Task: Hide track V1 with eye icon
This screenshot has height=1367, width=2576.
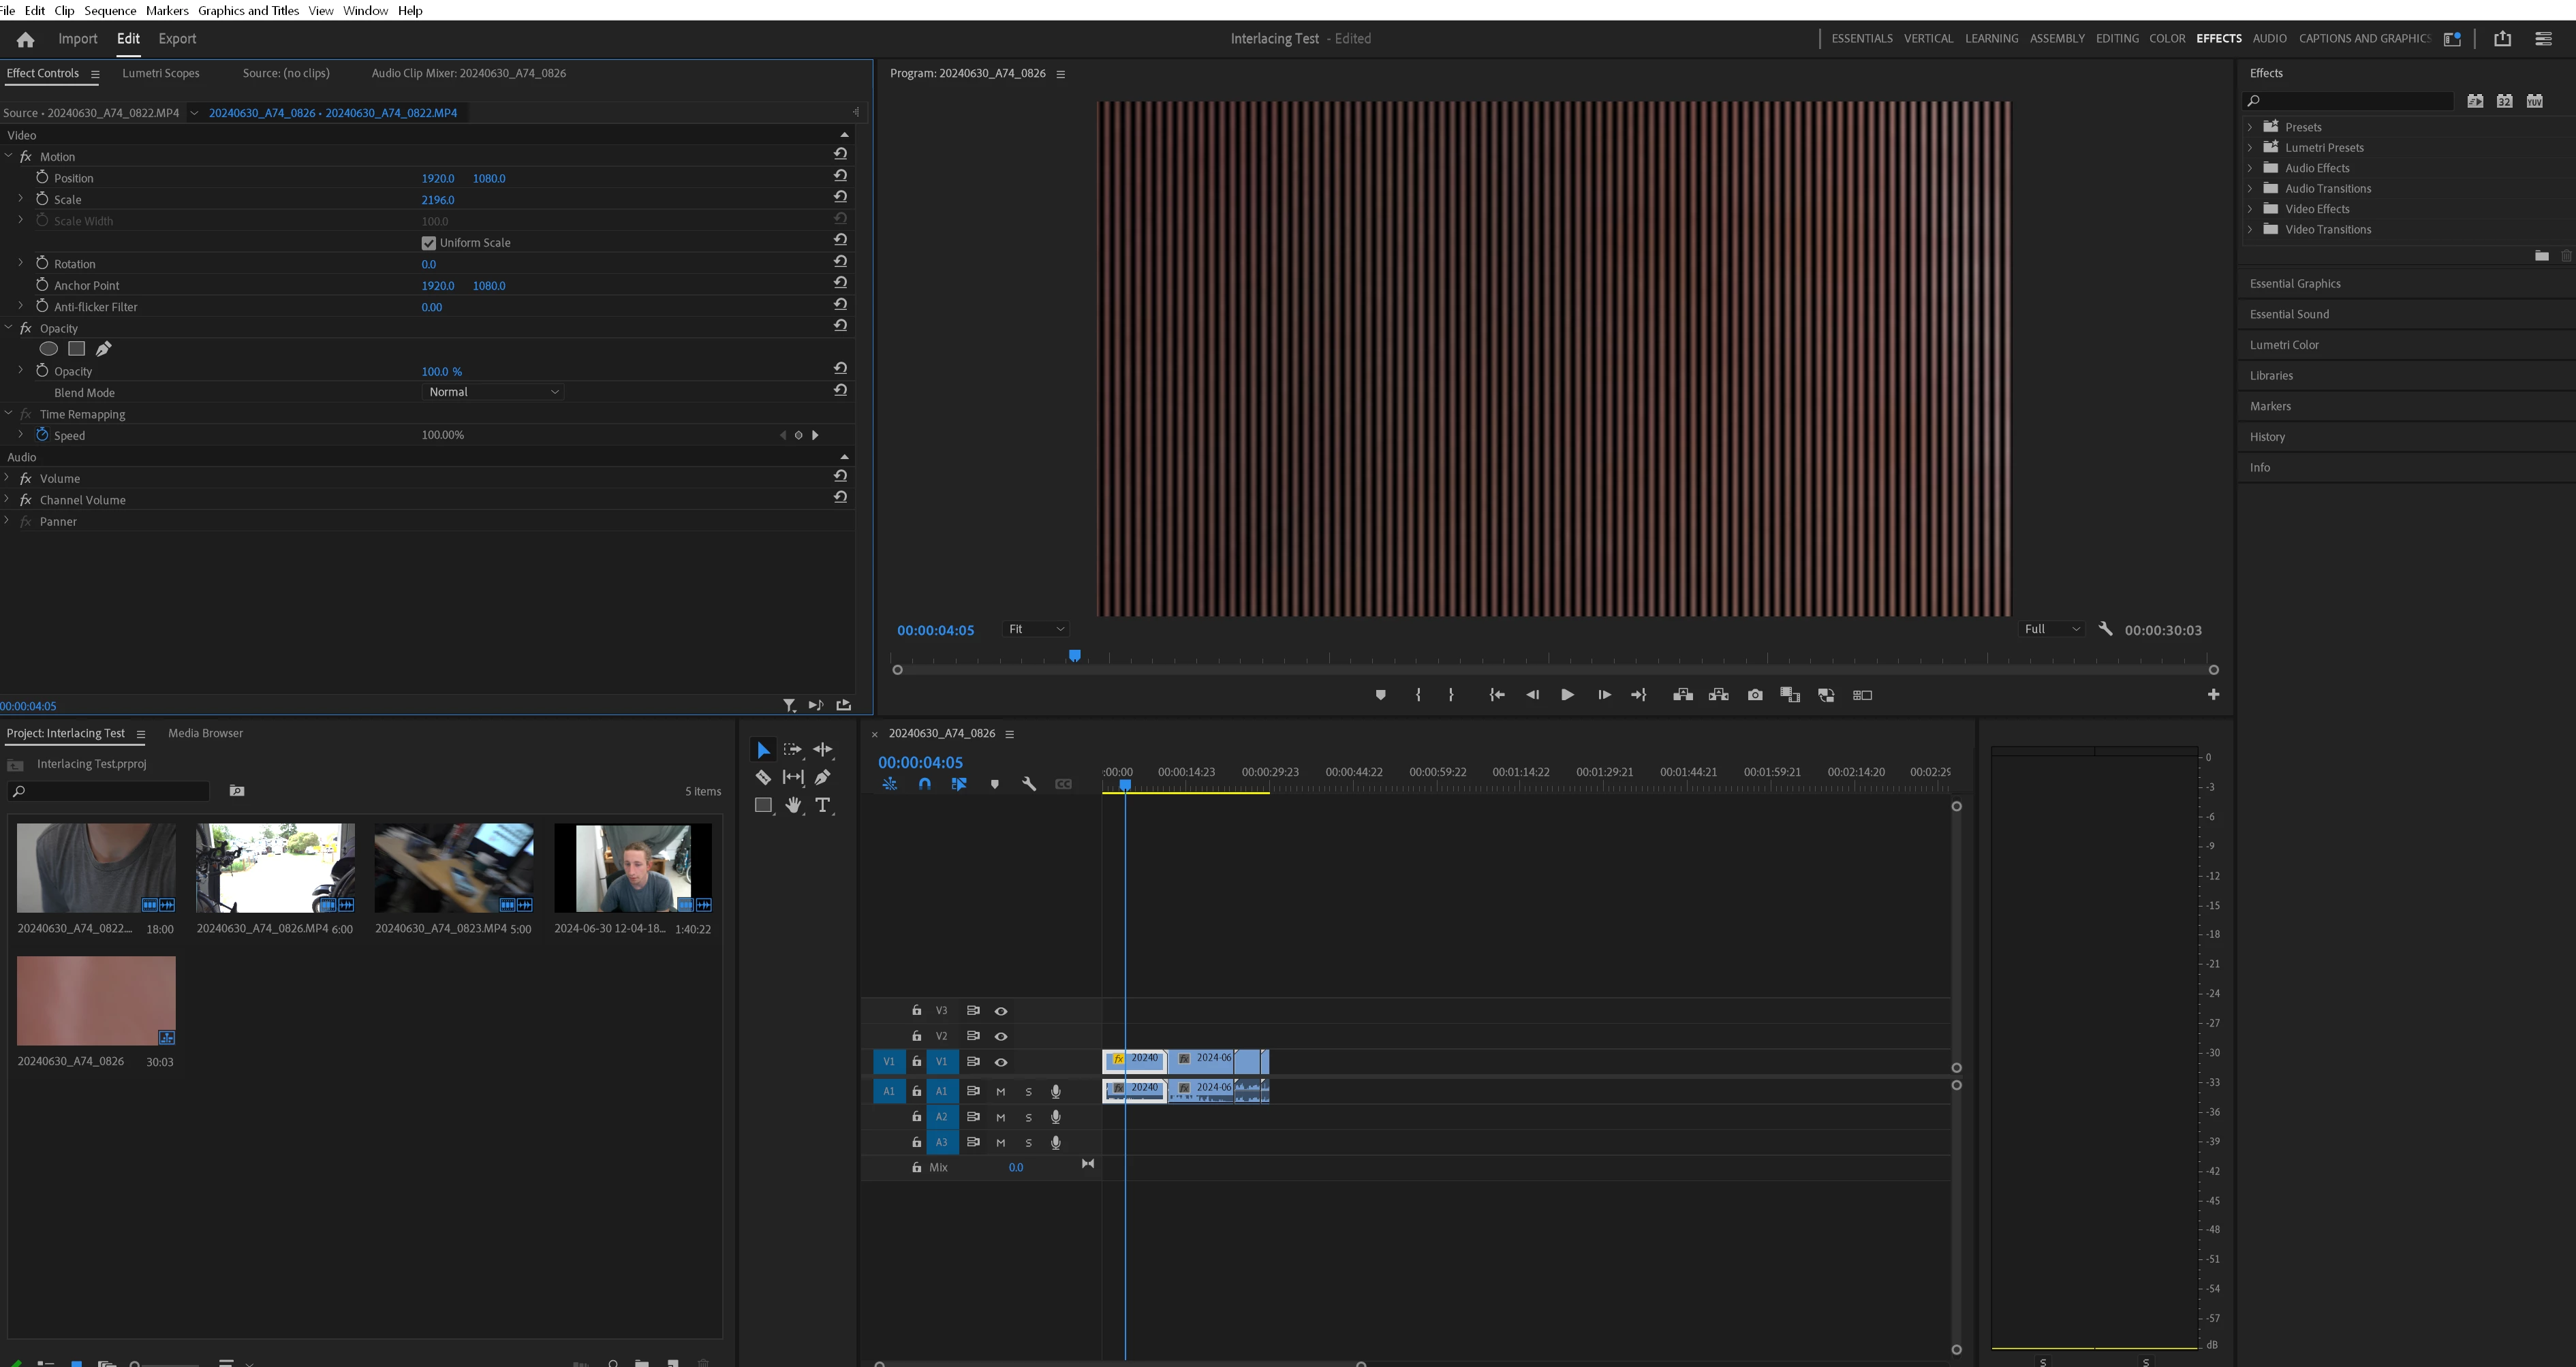Action: coord(1001,1062)
